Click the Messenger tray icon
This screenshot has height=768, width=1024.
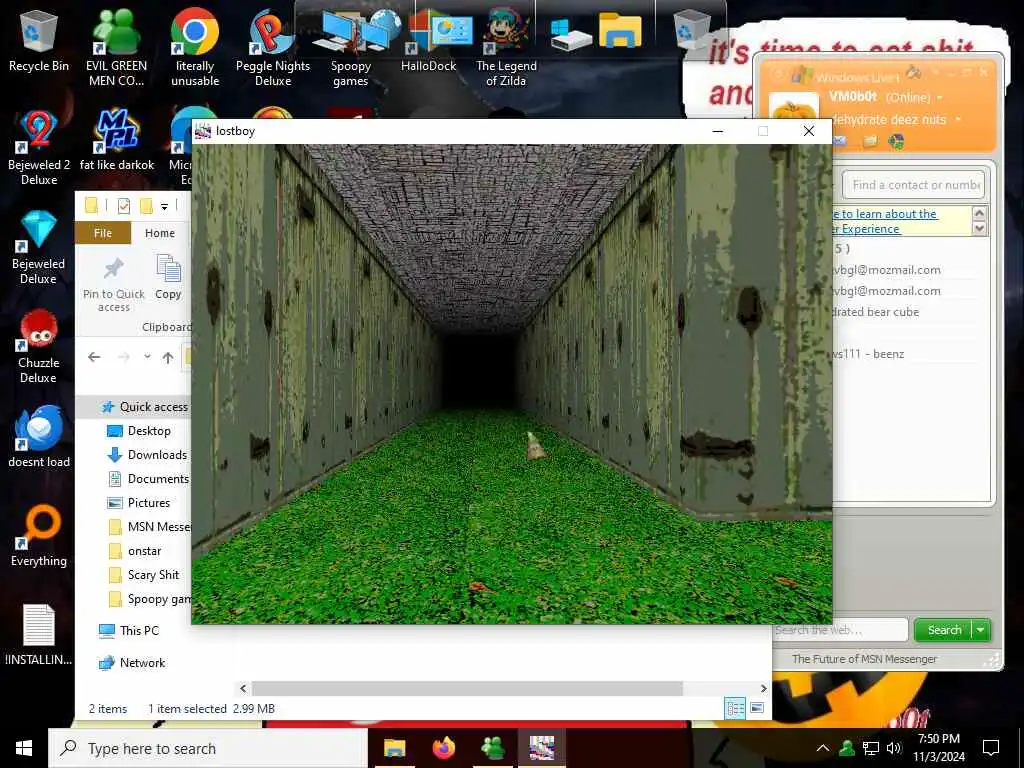(846, 748)
